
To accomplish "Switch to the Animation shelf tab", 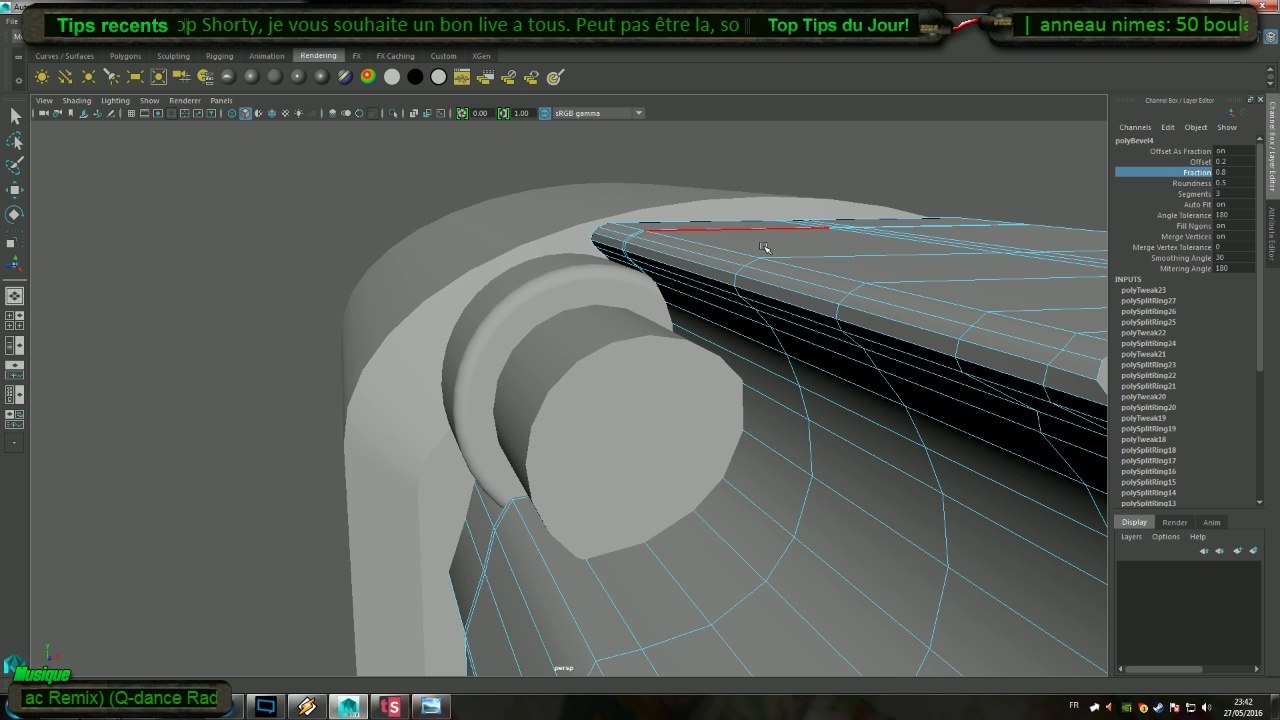I will click(x=266, y=56).
